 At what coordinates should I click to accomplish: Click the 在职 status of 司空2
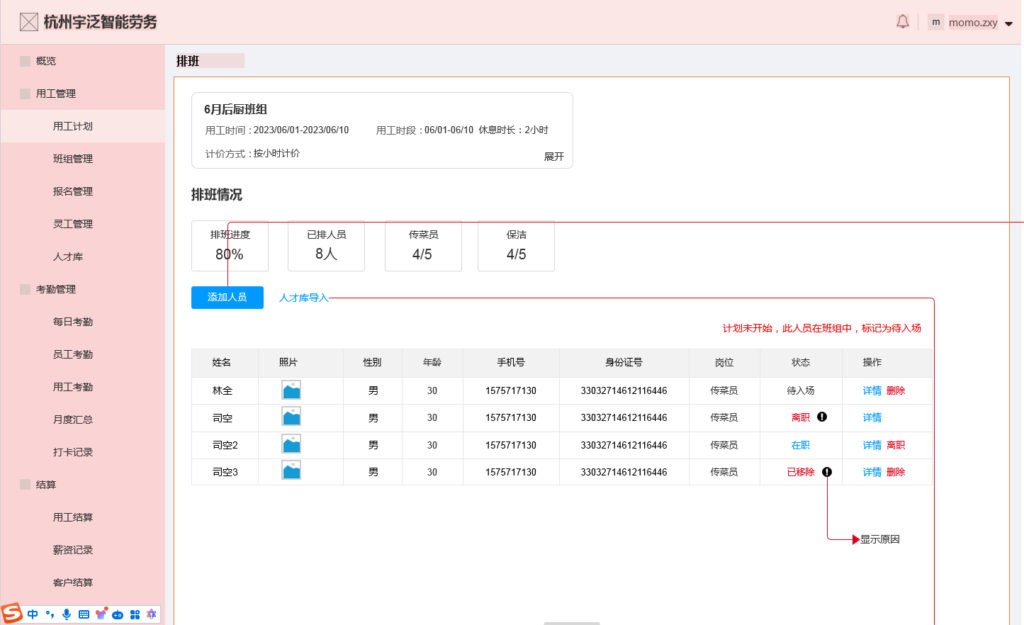pos(800,445)
